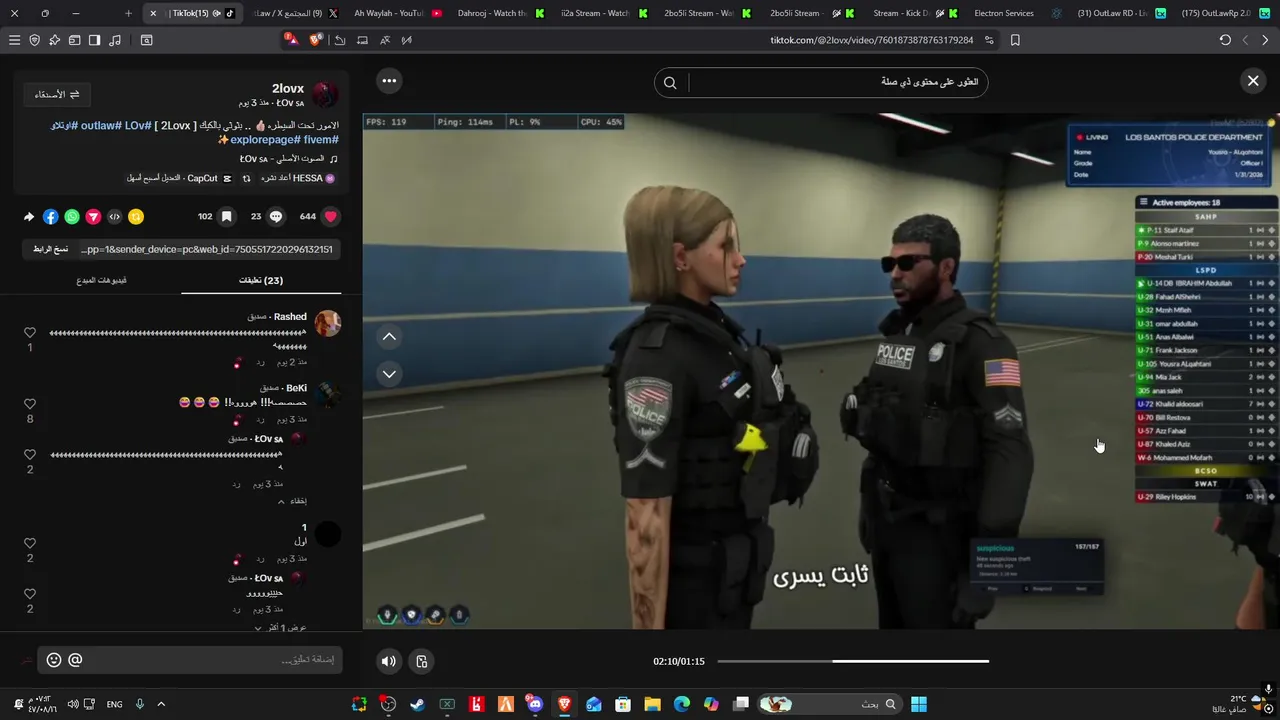The image size is (1280, 720).
Task: Switch to the creator videos tab
Action: pos(101,280)
